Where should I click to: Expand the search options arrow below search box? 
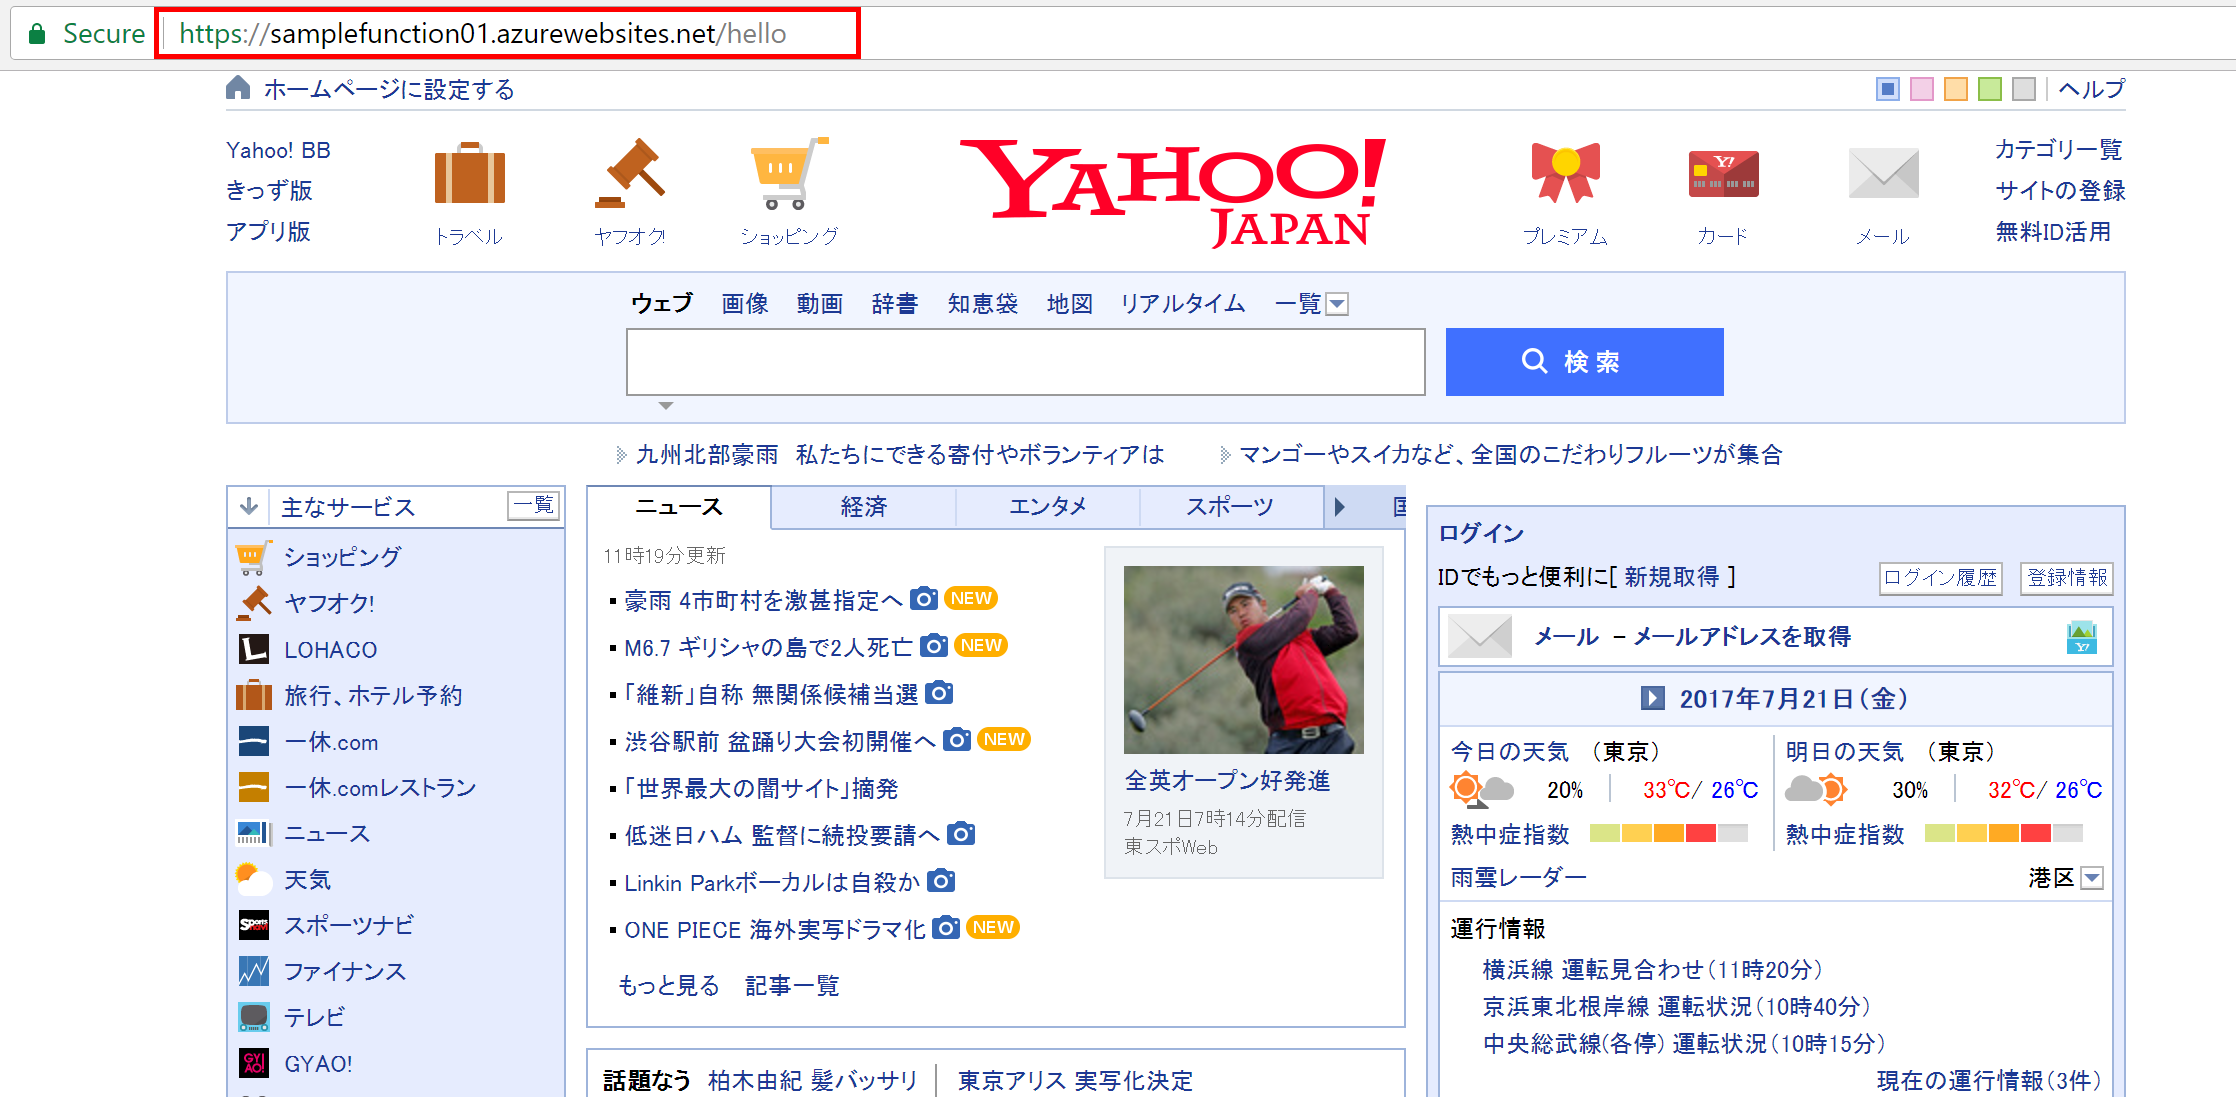point(666,406)
